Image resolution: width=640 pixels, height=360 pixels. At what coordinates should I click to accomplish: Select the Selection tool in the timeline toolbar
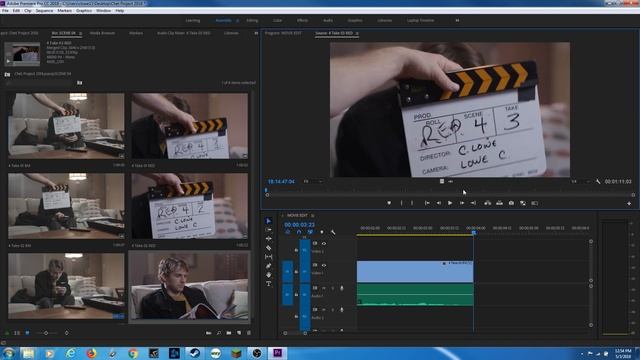coord(268,221)
